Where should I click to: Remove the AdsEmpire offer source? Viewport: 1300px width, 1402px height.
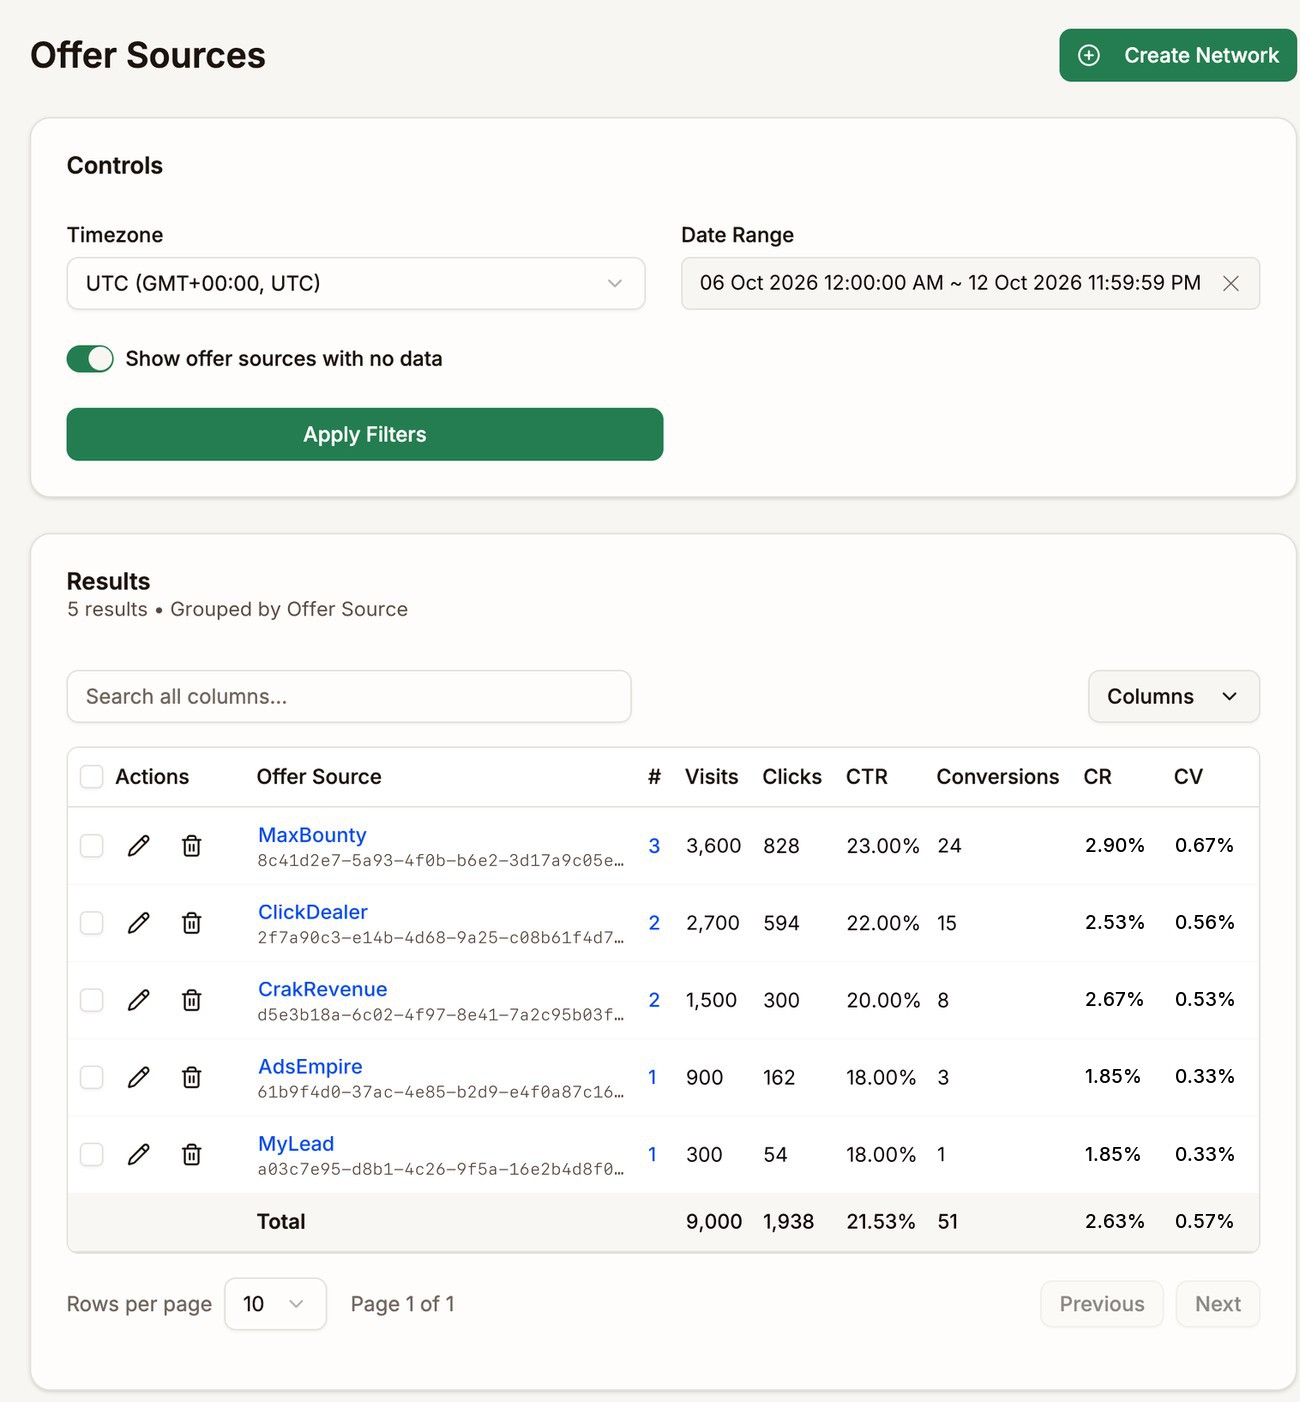pos(192,1077)
